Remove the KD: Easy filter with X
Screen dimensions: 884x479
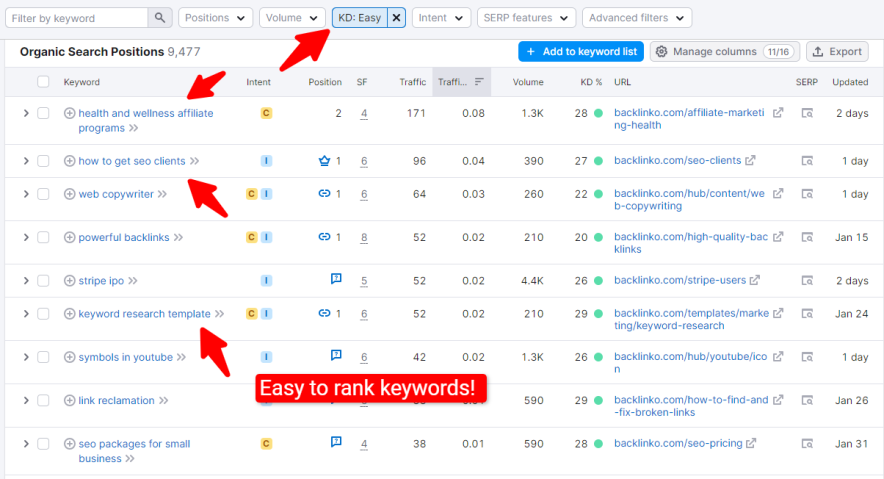(x=396, y=17)
